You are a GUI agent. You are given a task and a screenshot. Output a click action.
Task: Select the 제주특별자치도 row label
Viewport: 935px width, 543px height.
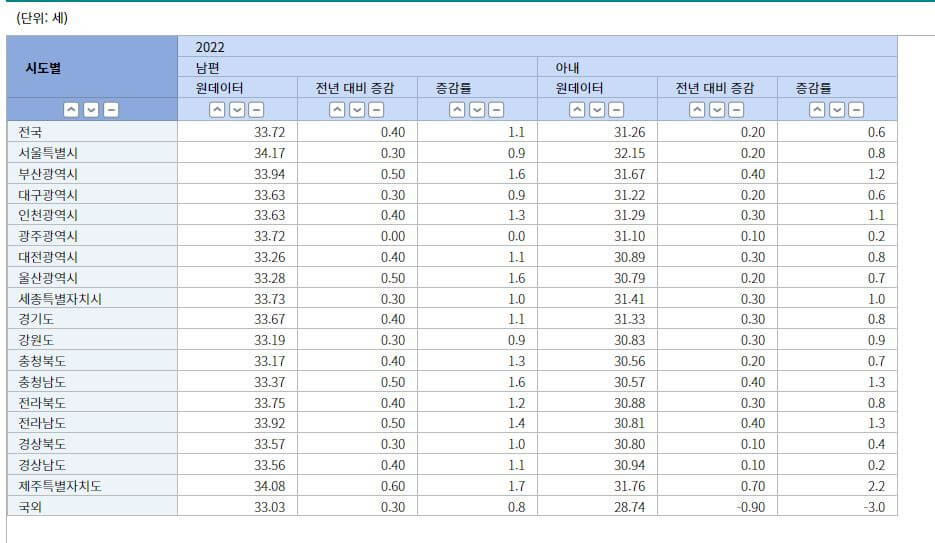(x=60, y=485)
